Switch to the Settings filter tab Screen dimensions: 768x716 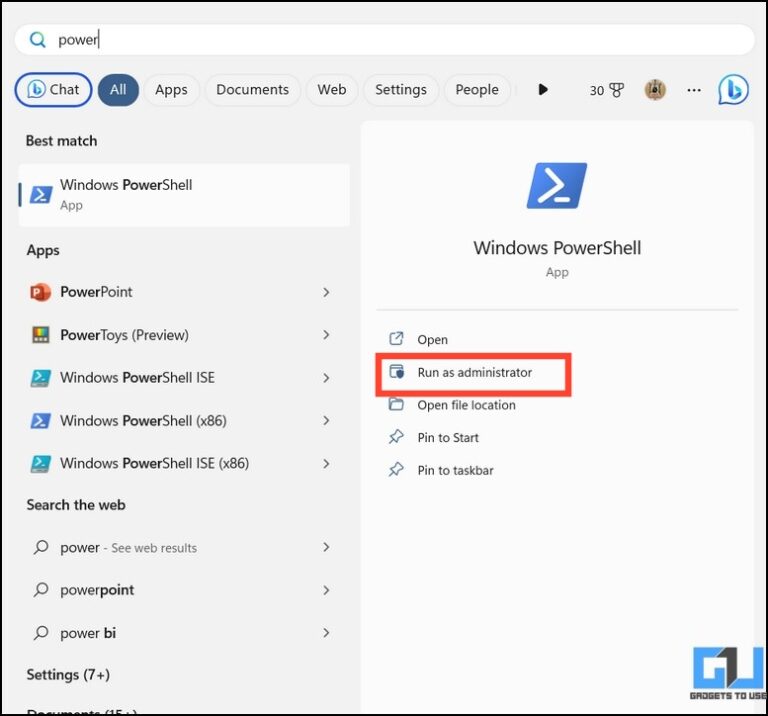tap(401, 90)
